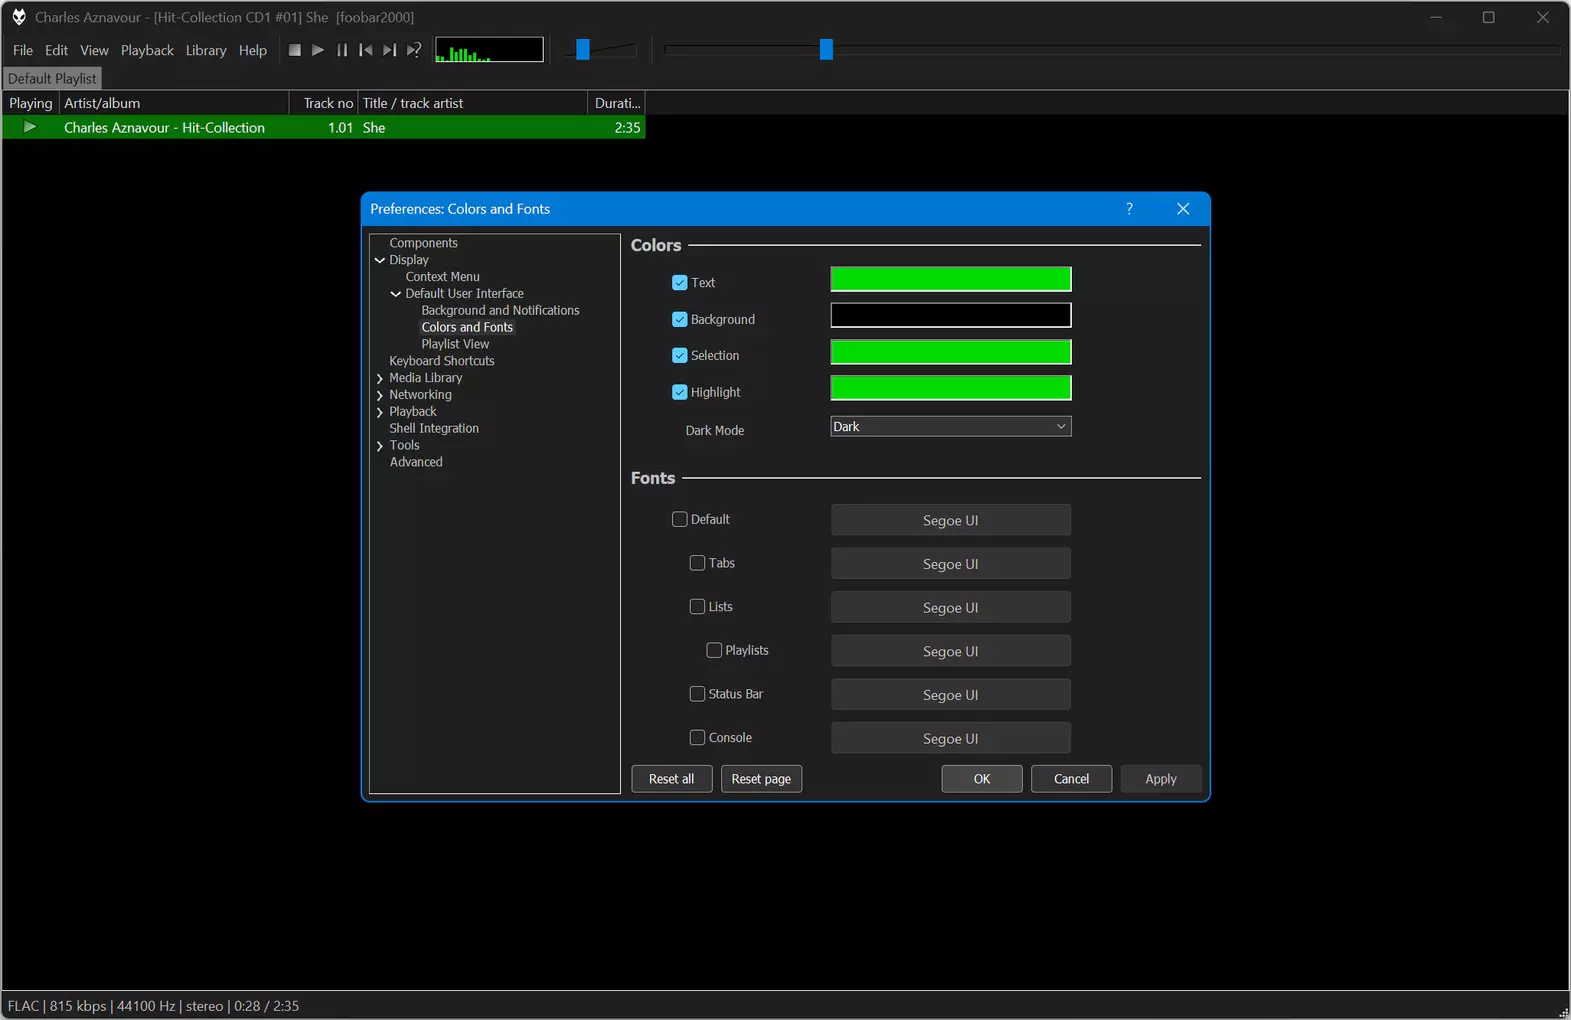Expand the Playback tree node in Preferences
The height and width of the screenshot is (1020, 1571).
(380, 412)
